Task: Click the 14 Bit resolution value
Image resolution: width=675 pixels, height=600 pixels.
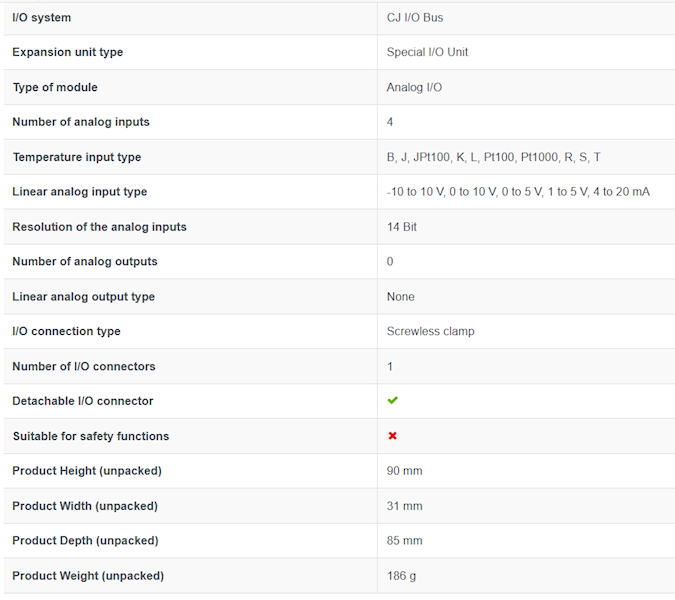Action: 402,227
